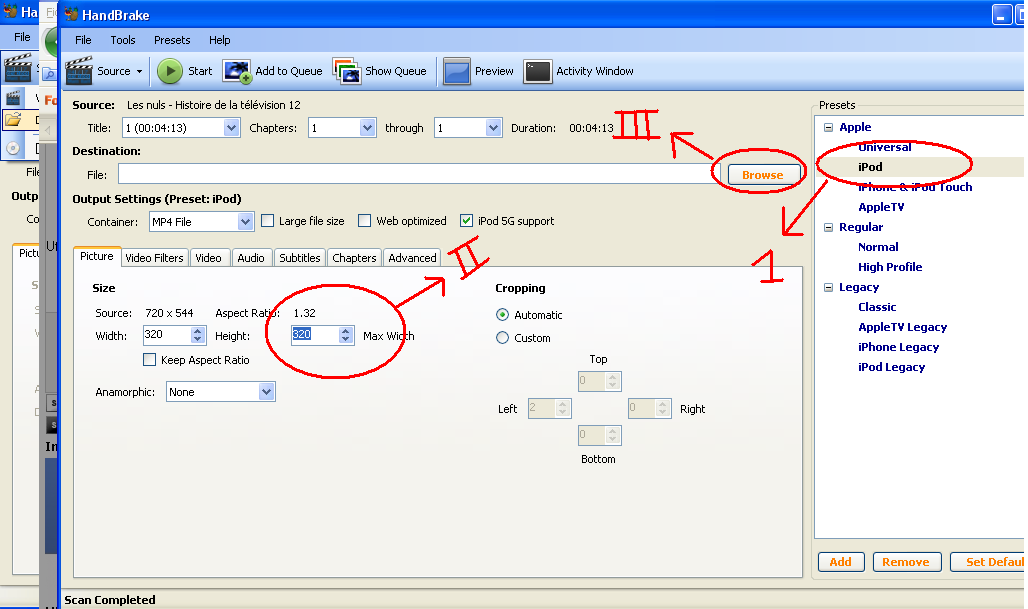Open Source dropdown arrow in toolbar
1028x609 pixels.
(x=139, y=71)
